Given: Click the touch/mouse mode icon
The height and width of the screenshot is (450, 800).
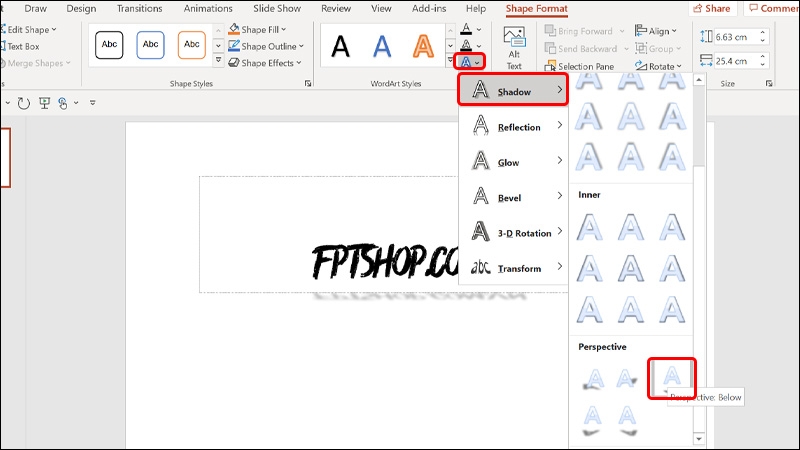Looking at the screenshot, I should (x=63, y=103).
